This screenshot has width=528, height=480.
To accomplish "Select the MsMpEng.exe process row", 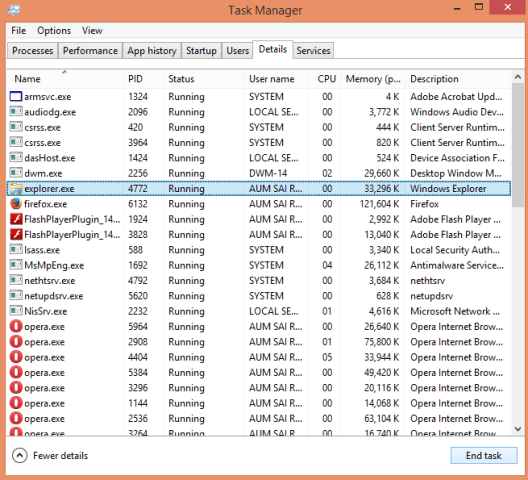I will tap(259, 265).
